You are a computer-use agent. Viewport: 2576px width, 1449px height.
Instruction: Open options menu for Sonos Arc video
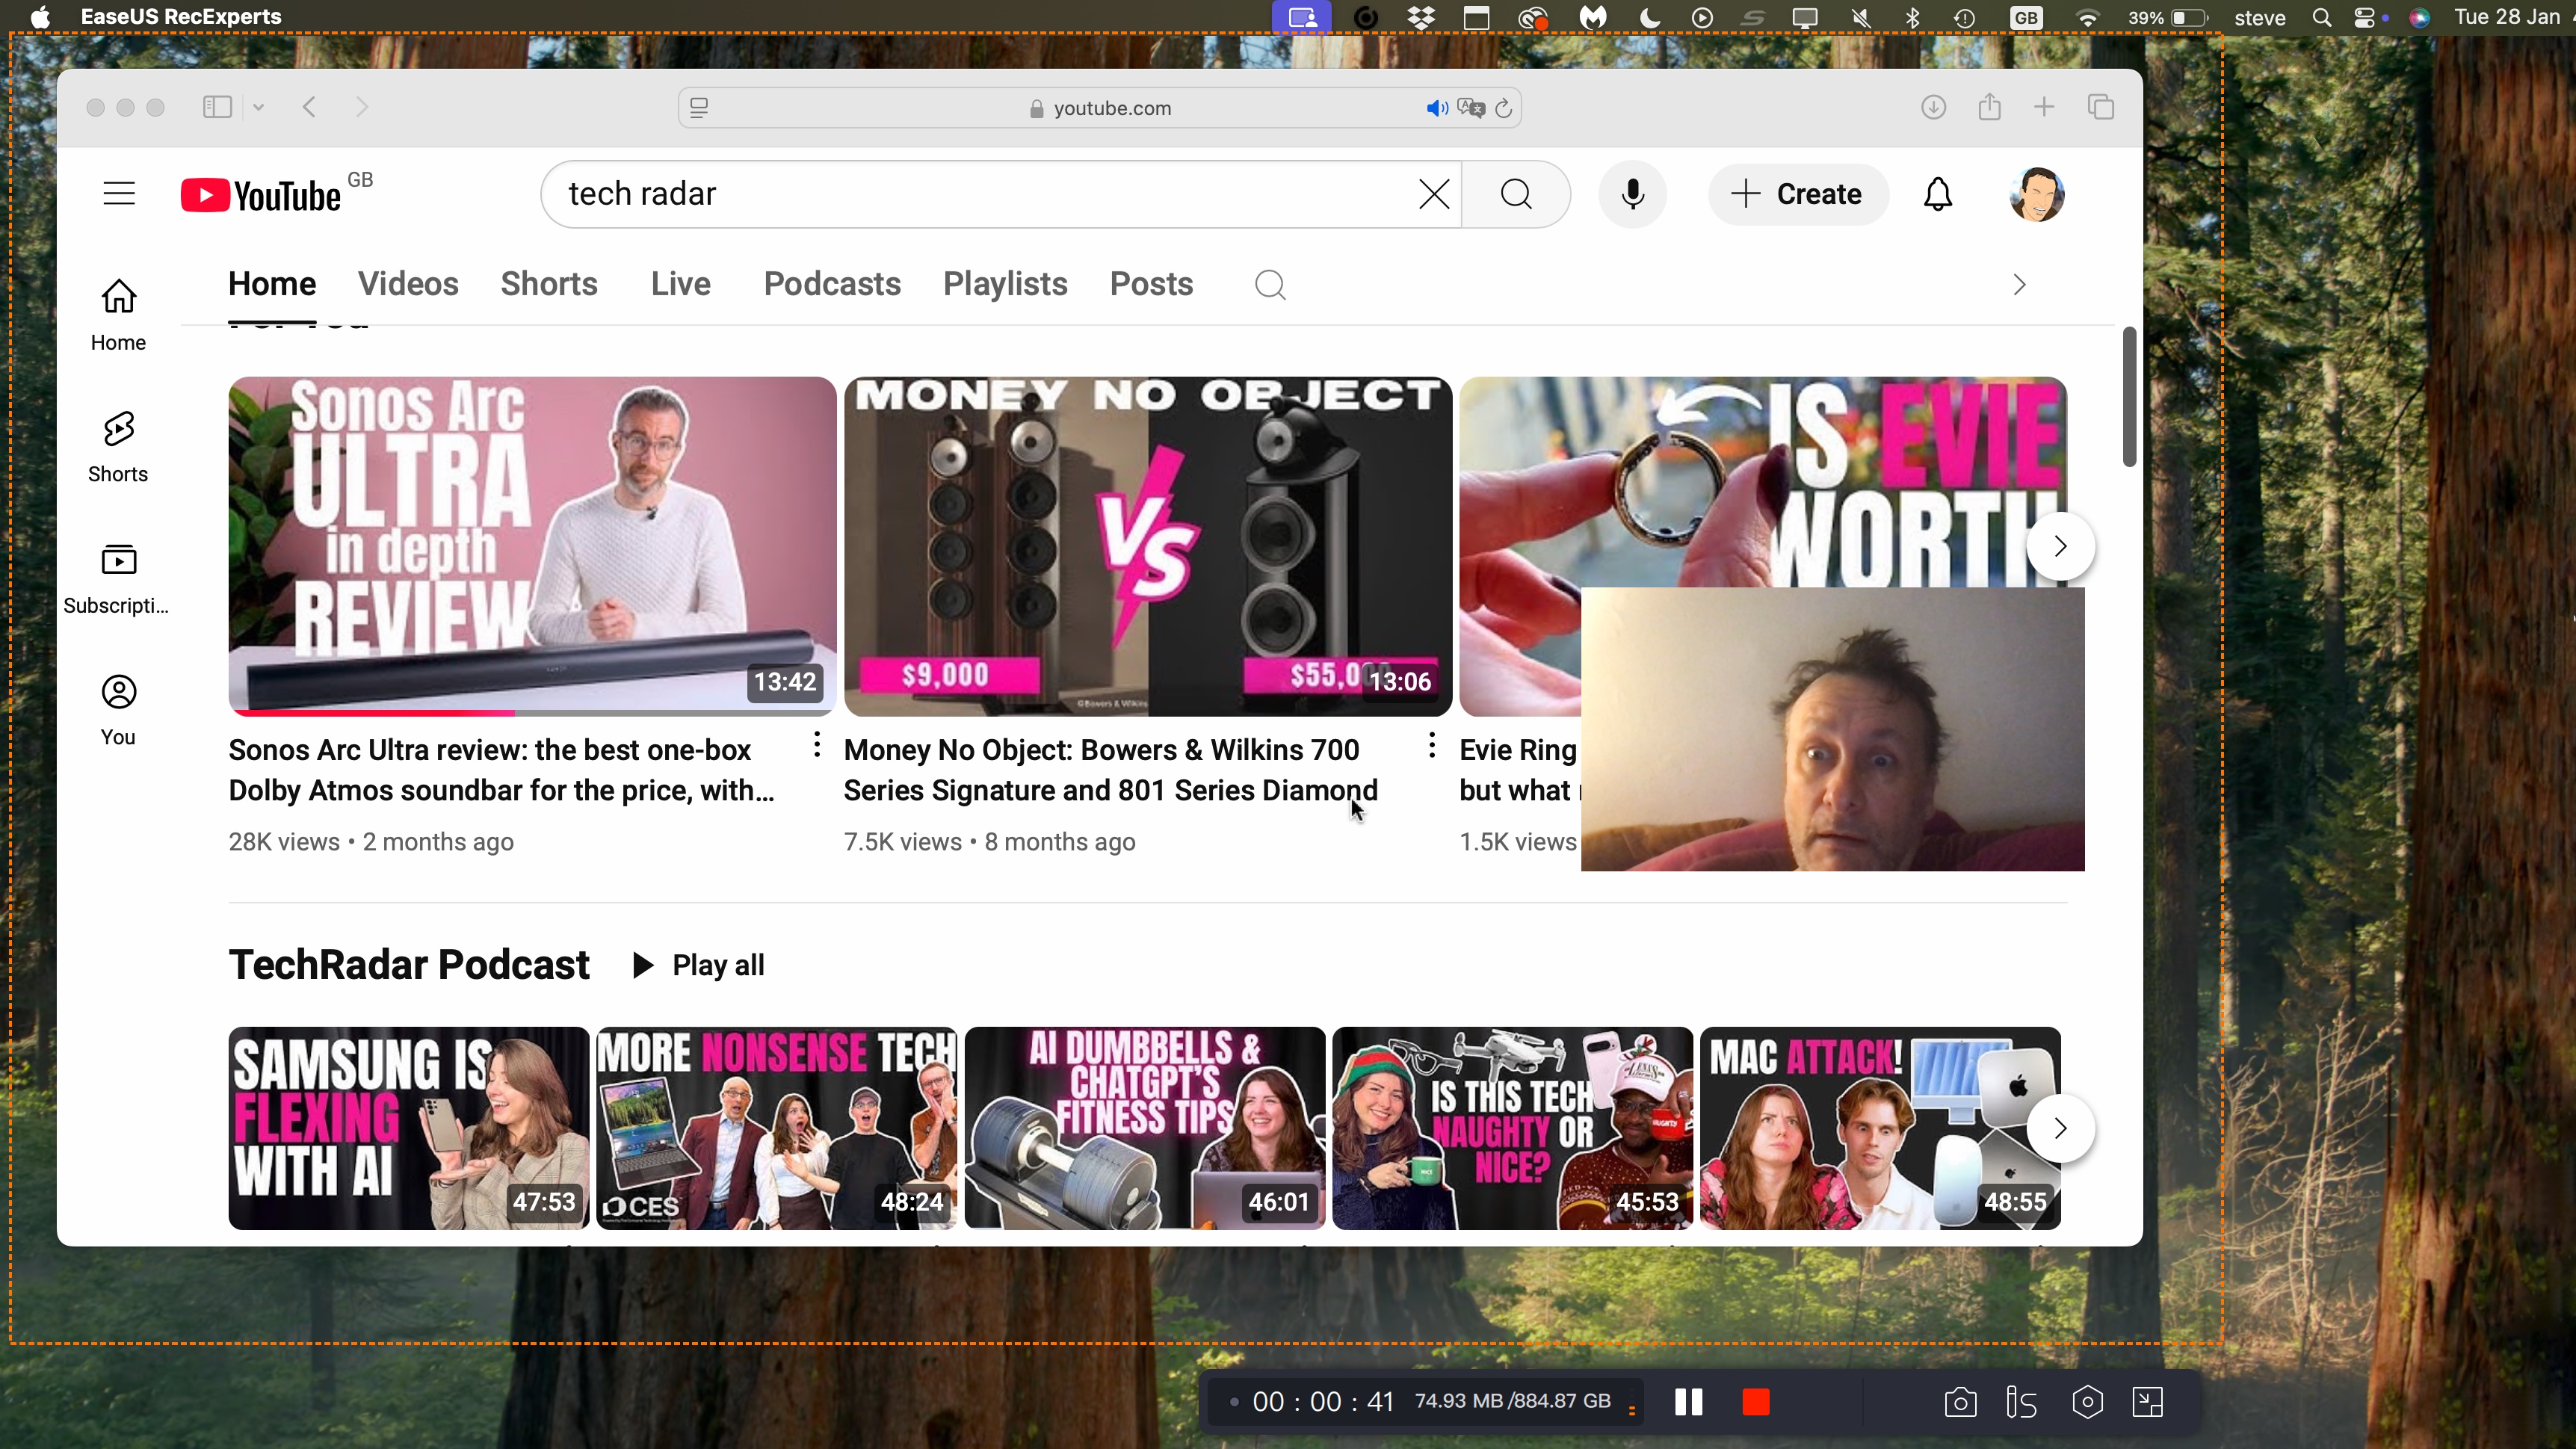click(817, 745)
